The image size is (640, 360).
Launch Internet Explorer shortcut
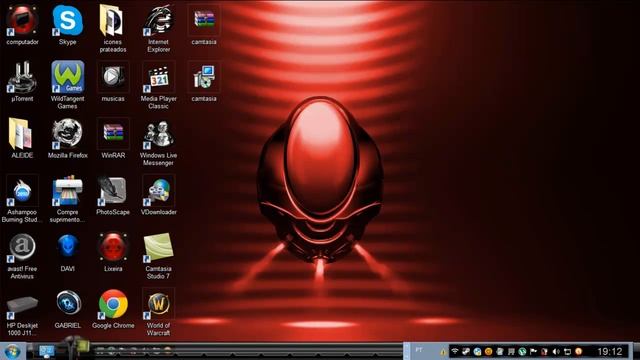[158, 28]
